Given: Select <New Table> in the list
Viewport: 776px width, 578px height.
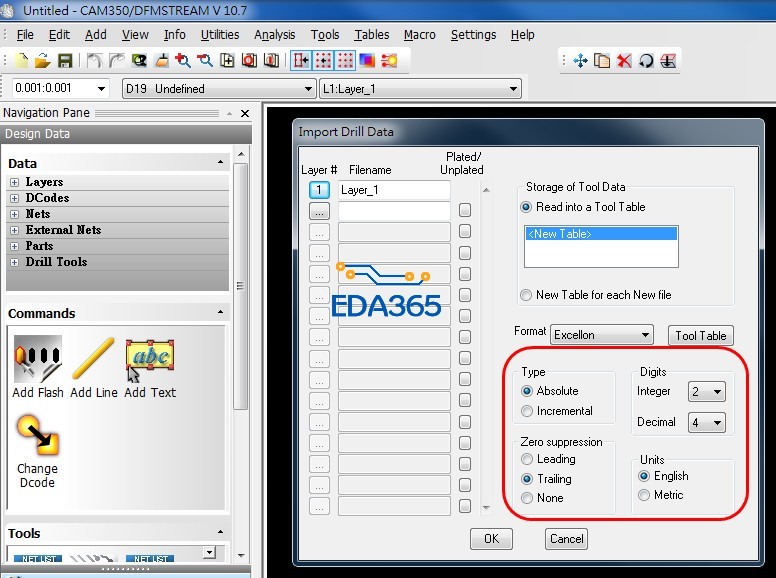Looking at the screenshot, I should pyautogui.click(x=601, y=234).
